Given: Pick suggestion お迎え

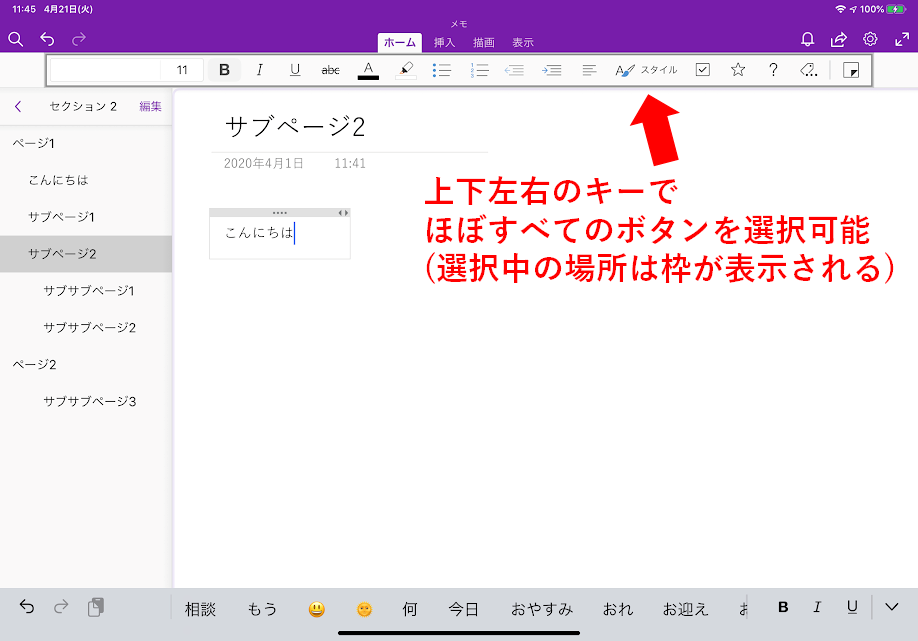Looking at the screenshot, I should pyautogui.click(x=686, y=609).
